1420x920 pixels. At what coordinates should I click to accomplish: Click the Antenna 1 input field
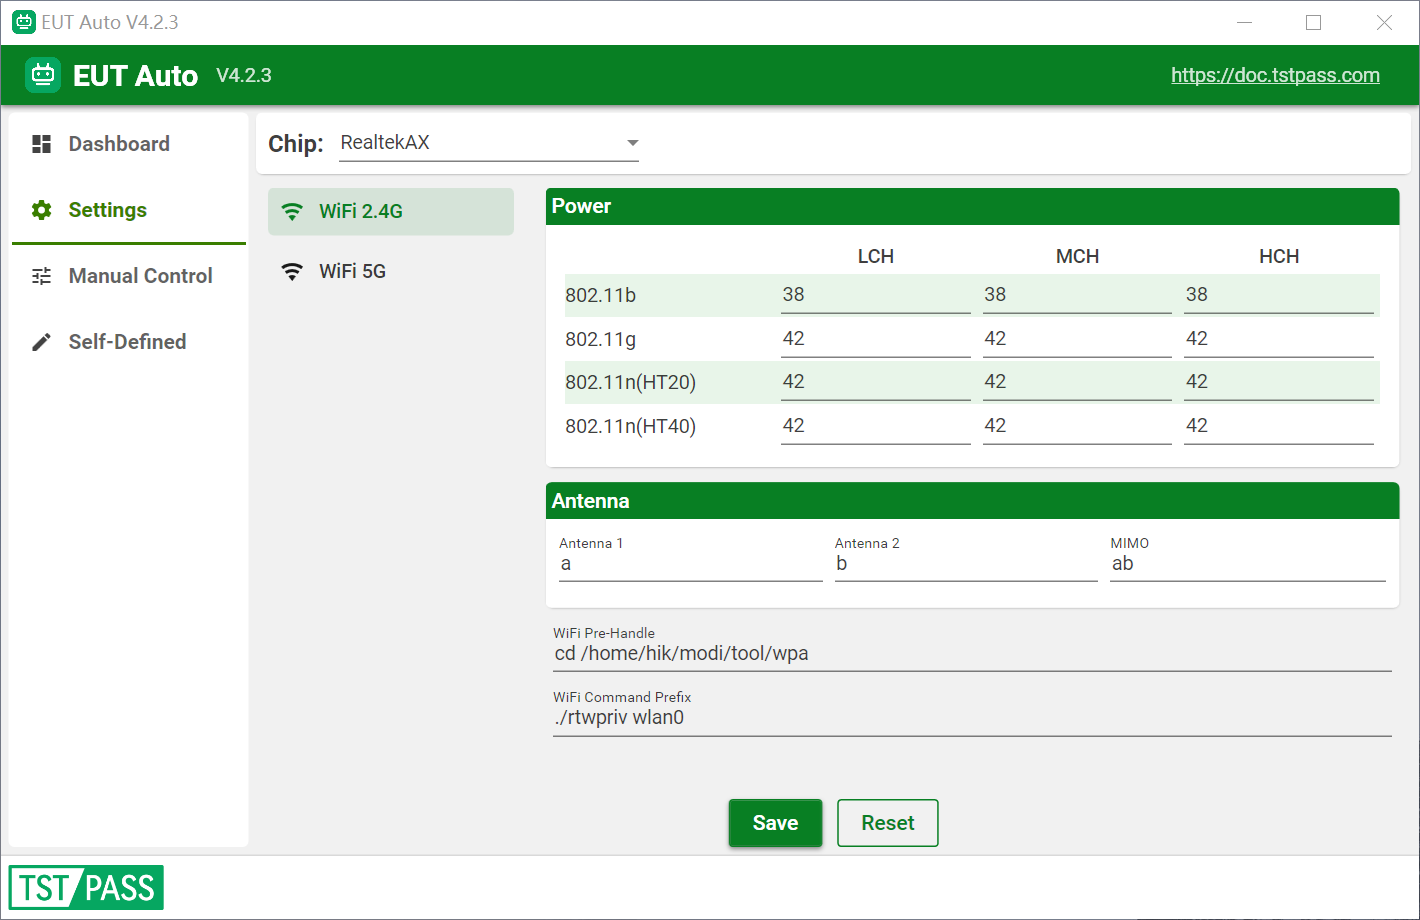690,558
